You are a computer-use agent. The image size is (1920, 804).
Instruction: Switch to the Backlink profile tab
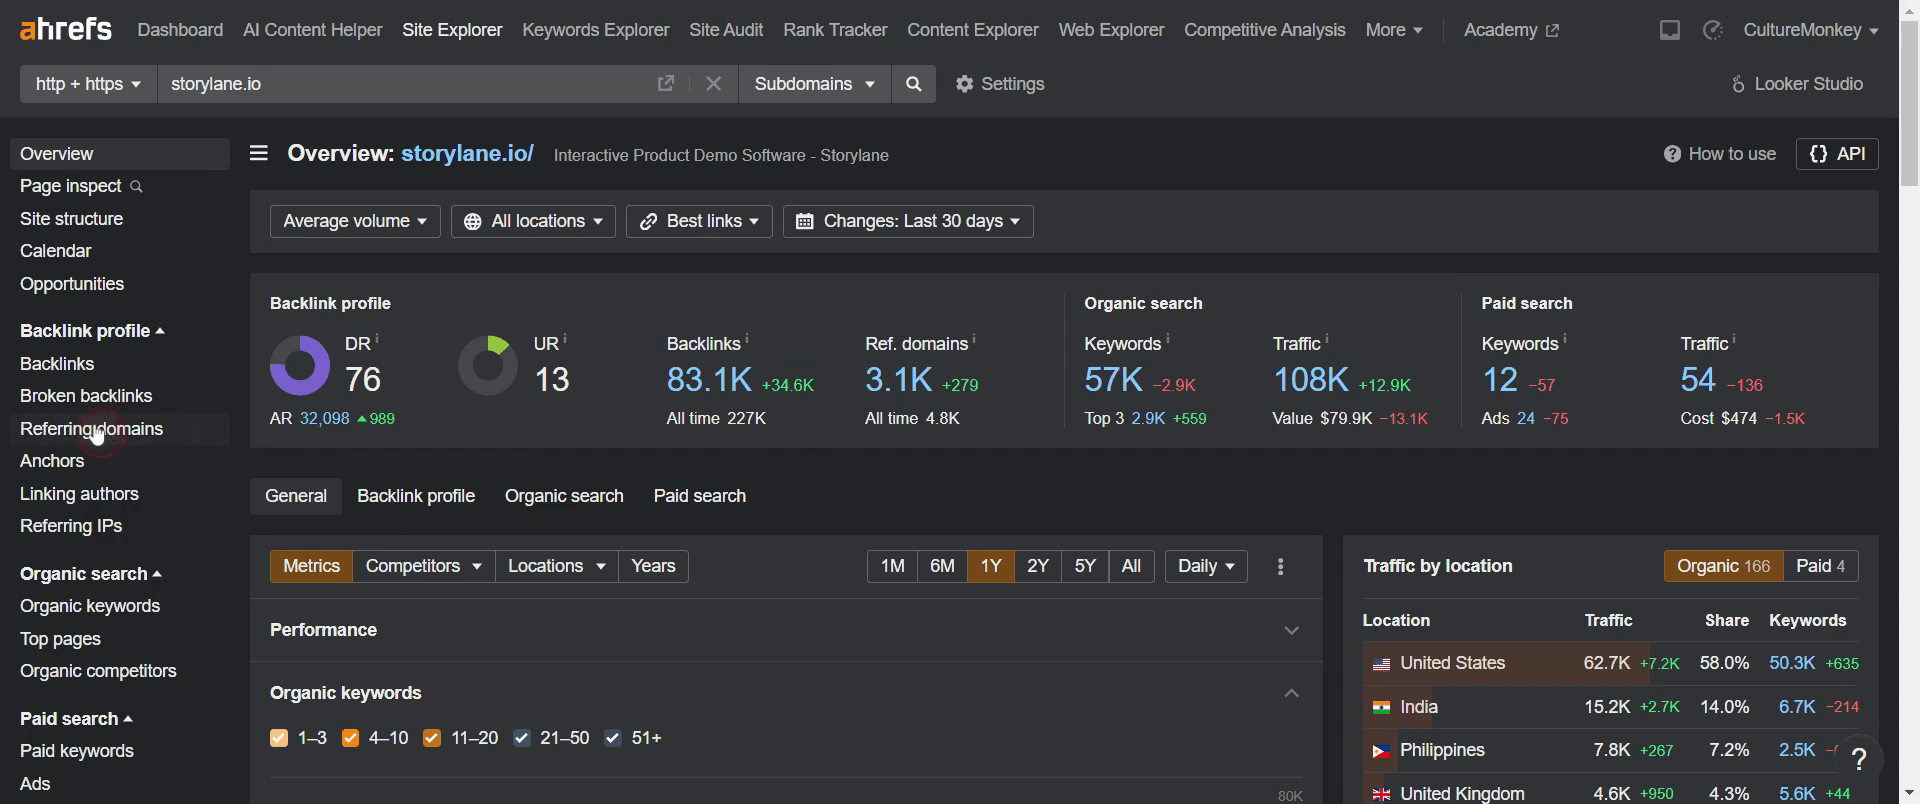click(x=416, y=496)
